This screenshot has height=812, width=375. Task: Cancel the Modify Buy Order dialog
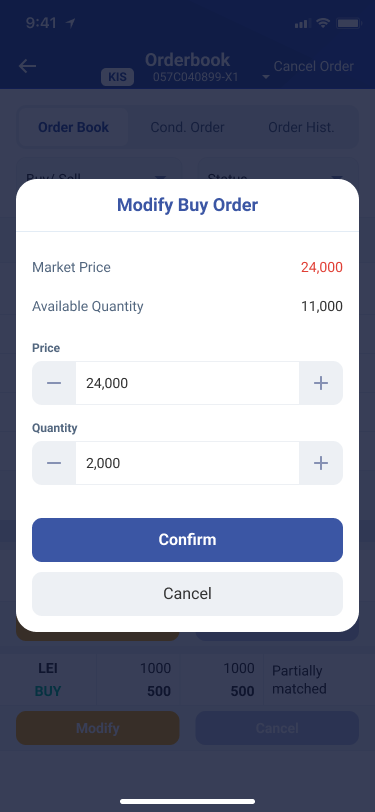[188, 594]
